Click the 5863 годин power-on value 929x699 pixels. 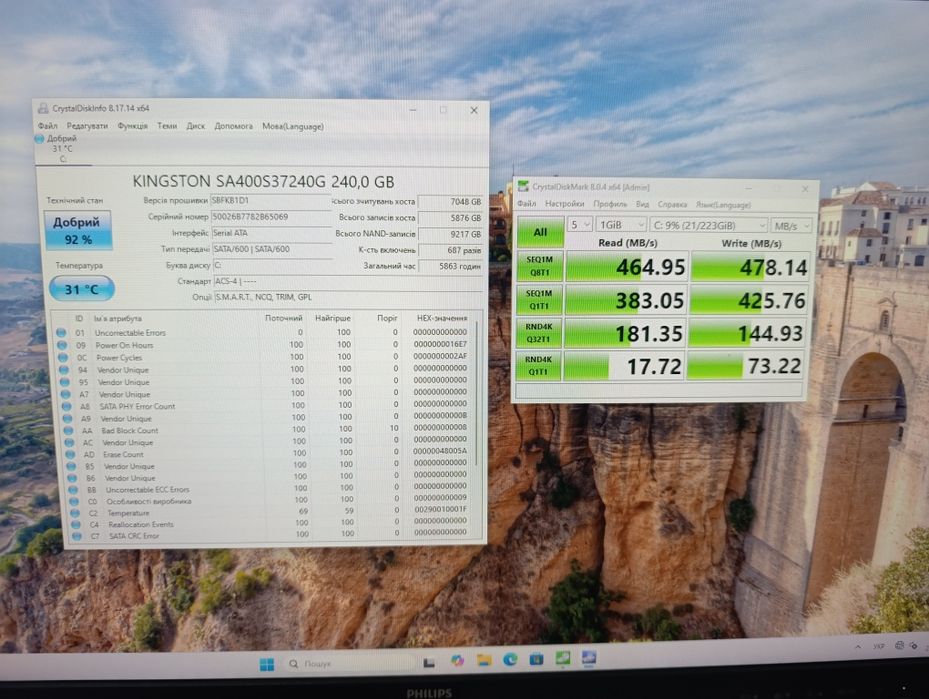click(451, 267)
